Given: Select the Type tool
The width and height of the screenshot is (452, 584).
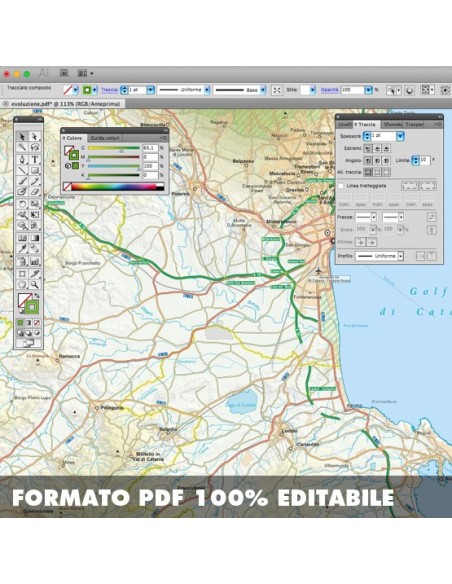Looking at the screenshot, I should pos(34,159).
